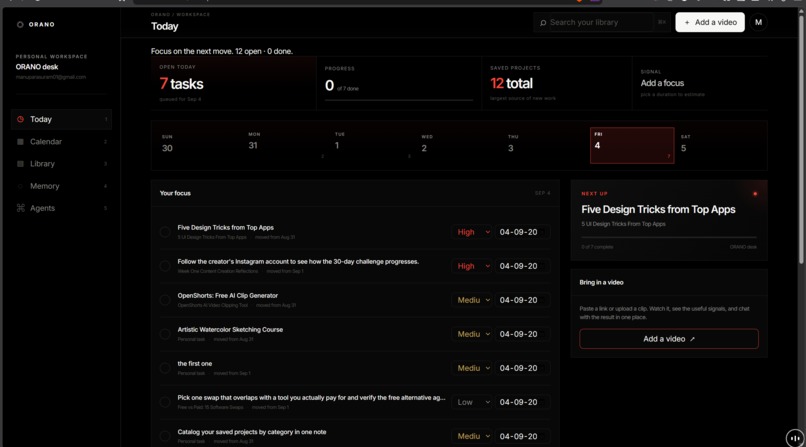Open High priority dropdown for Instagram task
This screenshot has width=806, height=447.
tap(472, 266)
